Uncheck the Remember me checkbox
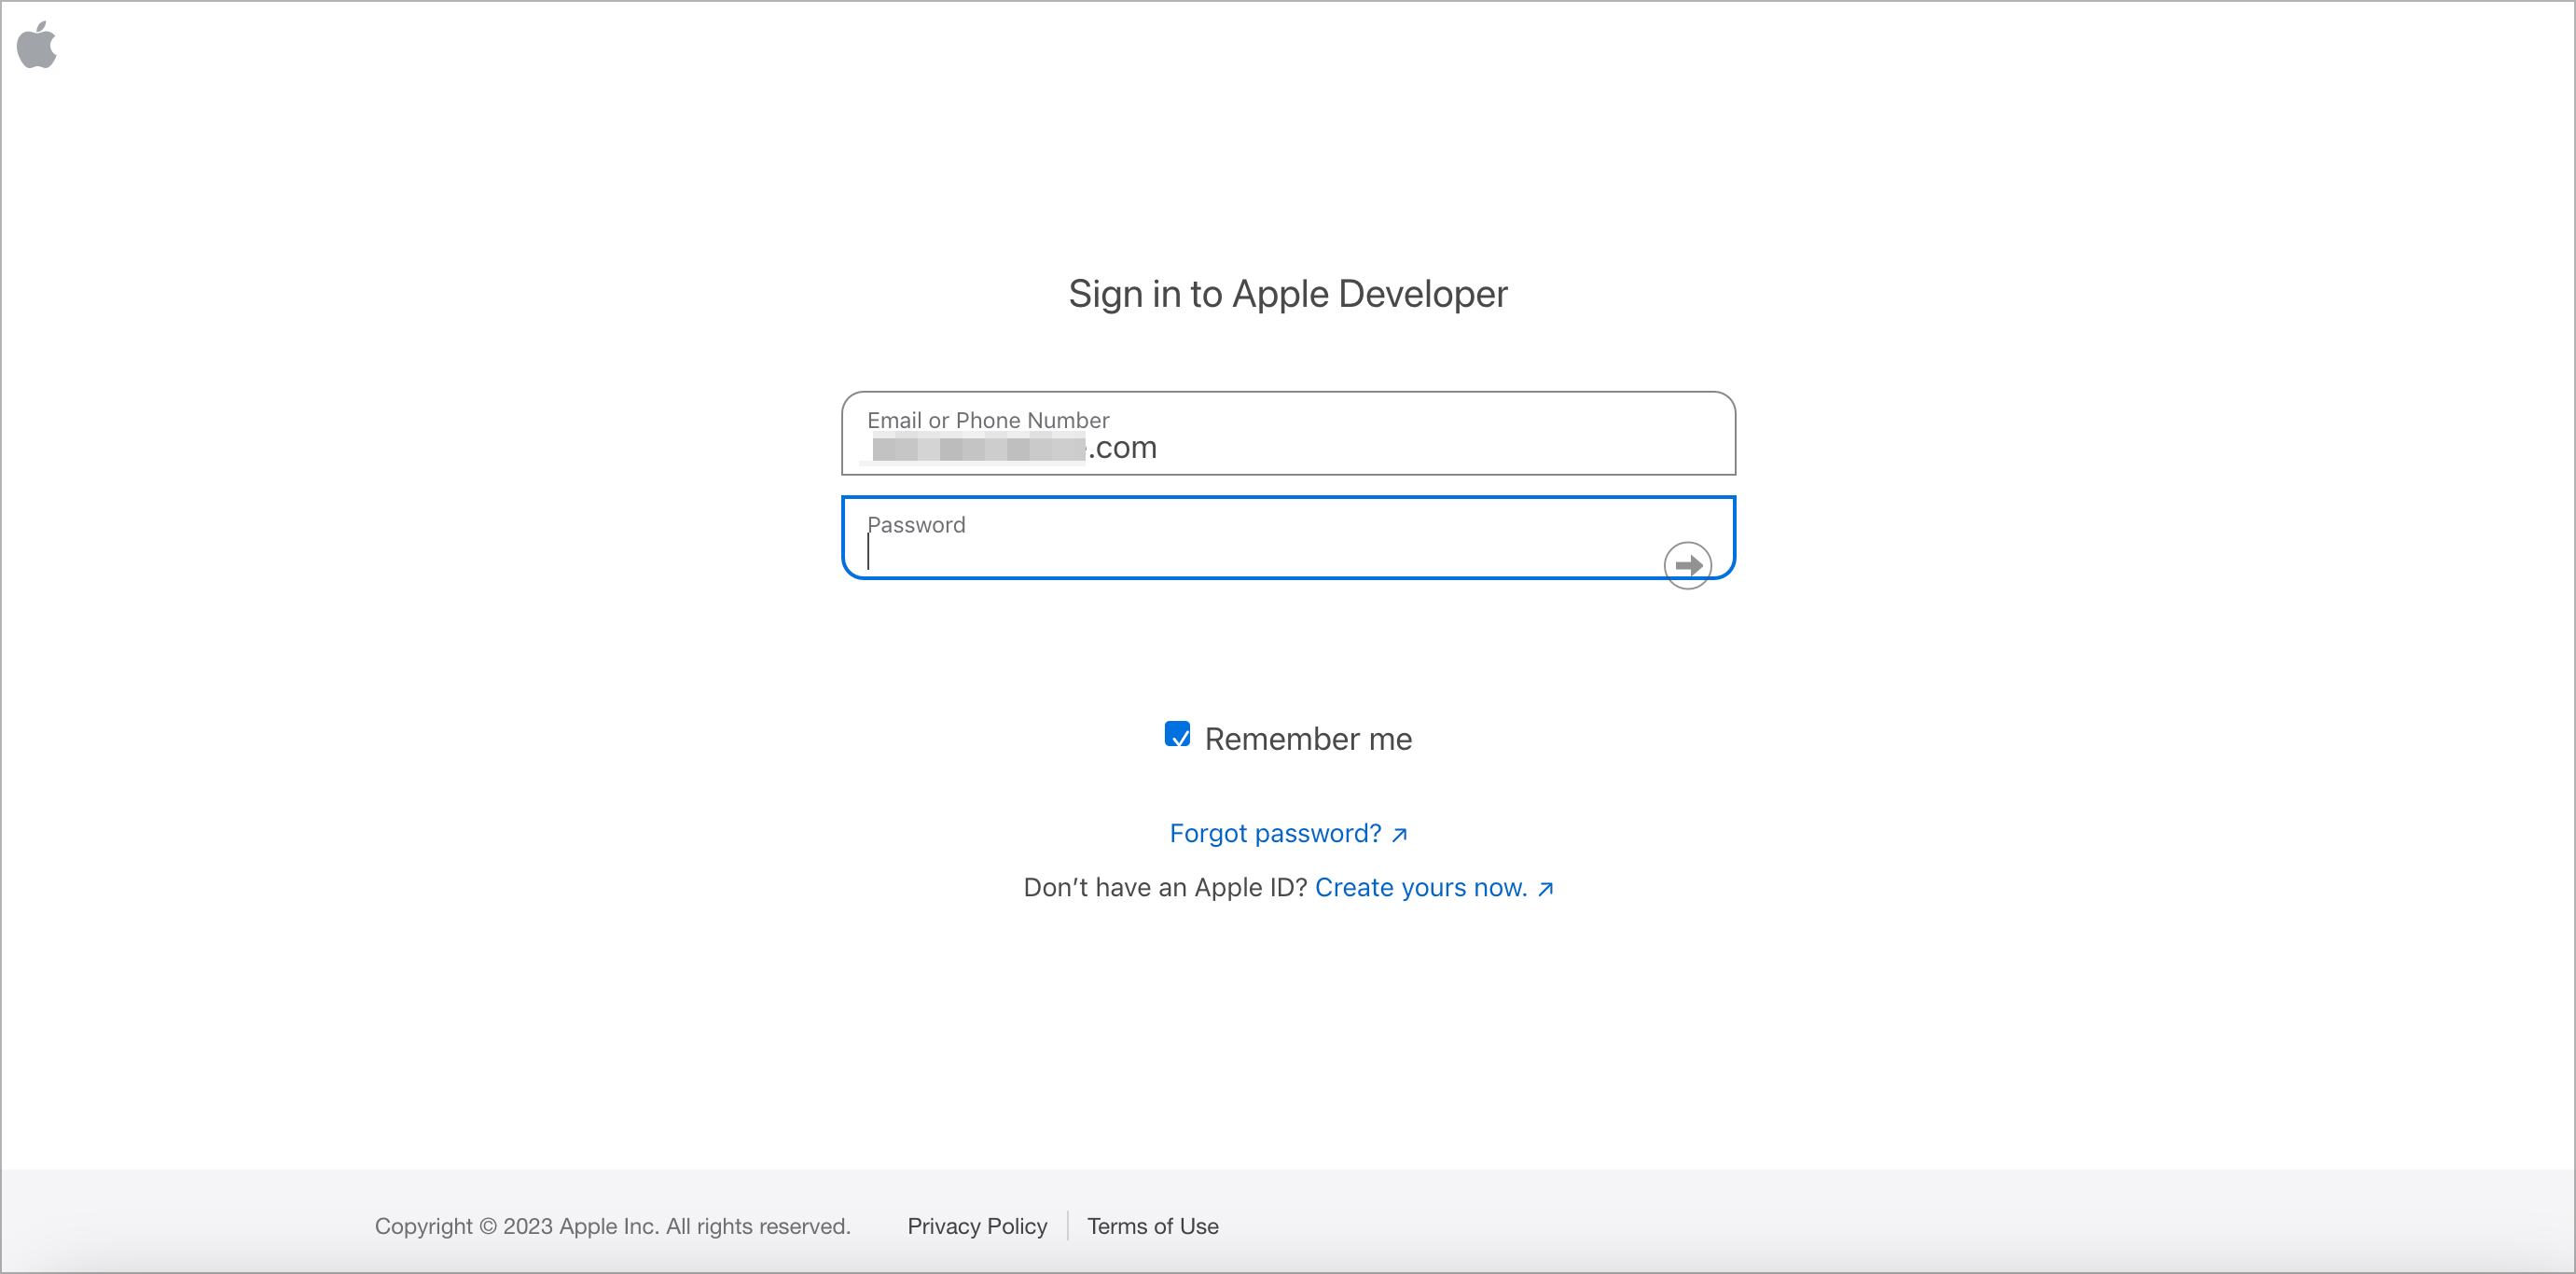This screenshot has height=1274, width=2576. point(1177,735)
